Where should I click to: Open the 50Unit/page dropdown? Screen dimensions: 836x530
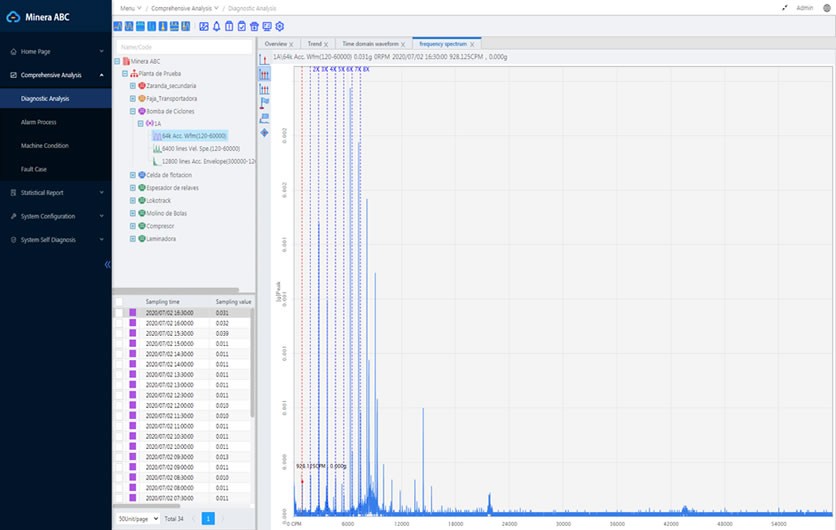click(x=138, y=518)
